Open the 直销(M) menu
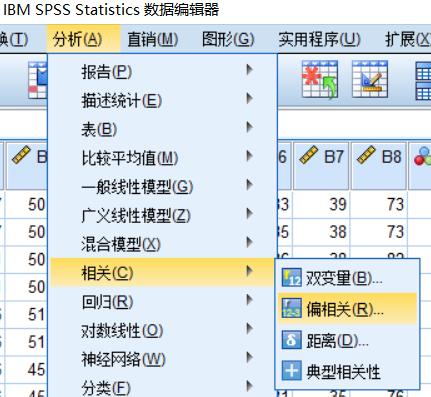This screenshot has height=397, width=431. pyautogui.click(x=153, y=39)
